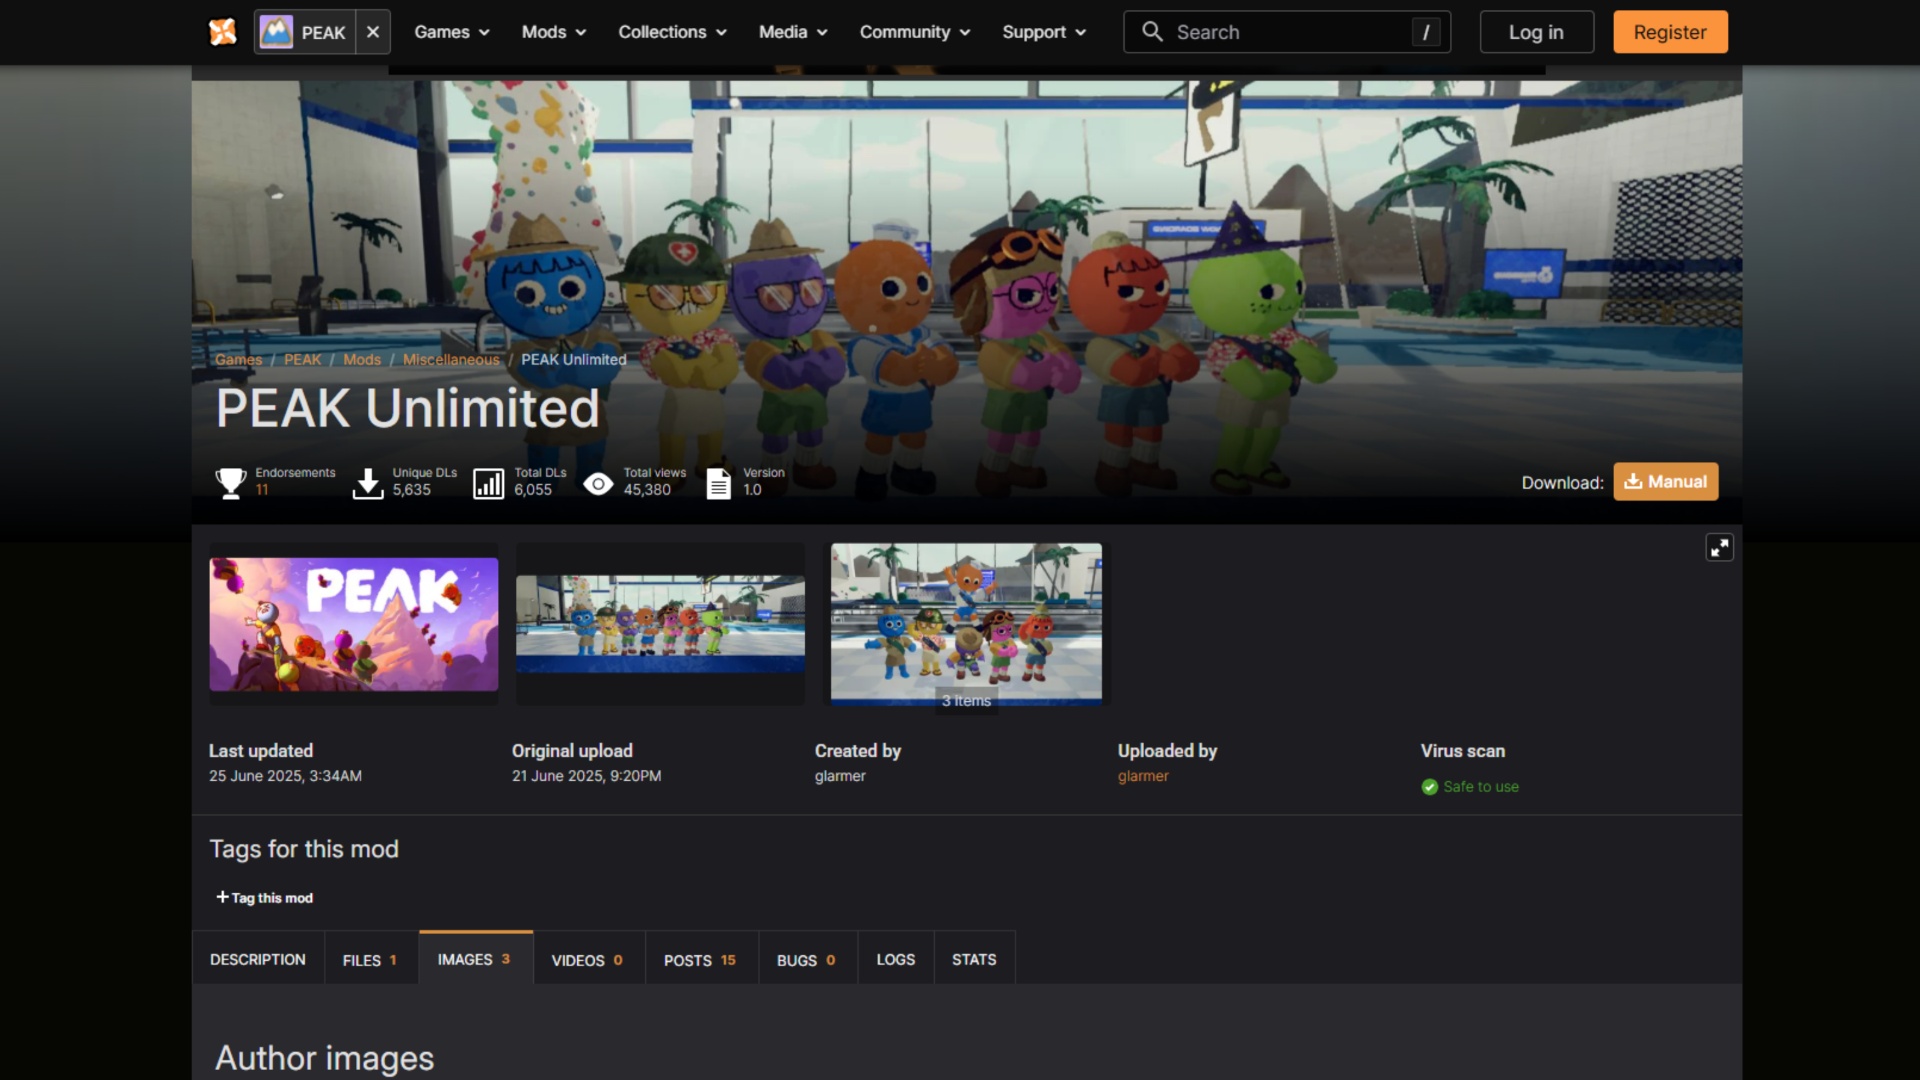The height and width of the screenshot is (1080, 1920).
Task: Expand the Collections dropdown
Action: pyautogui.click(x=672, y=32)
